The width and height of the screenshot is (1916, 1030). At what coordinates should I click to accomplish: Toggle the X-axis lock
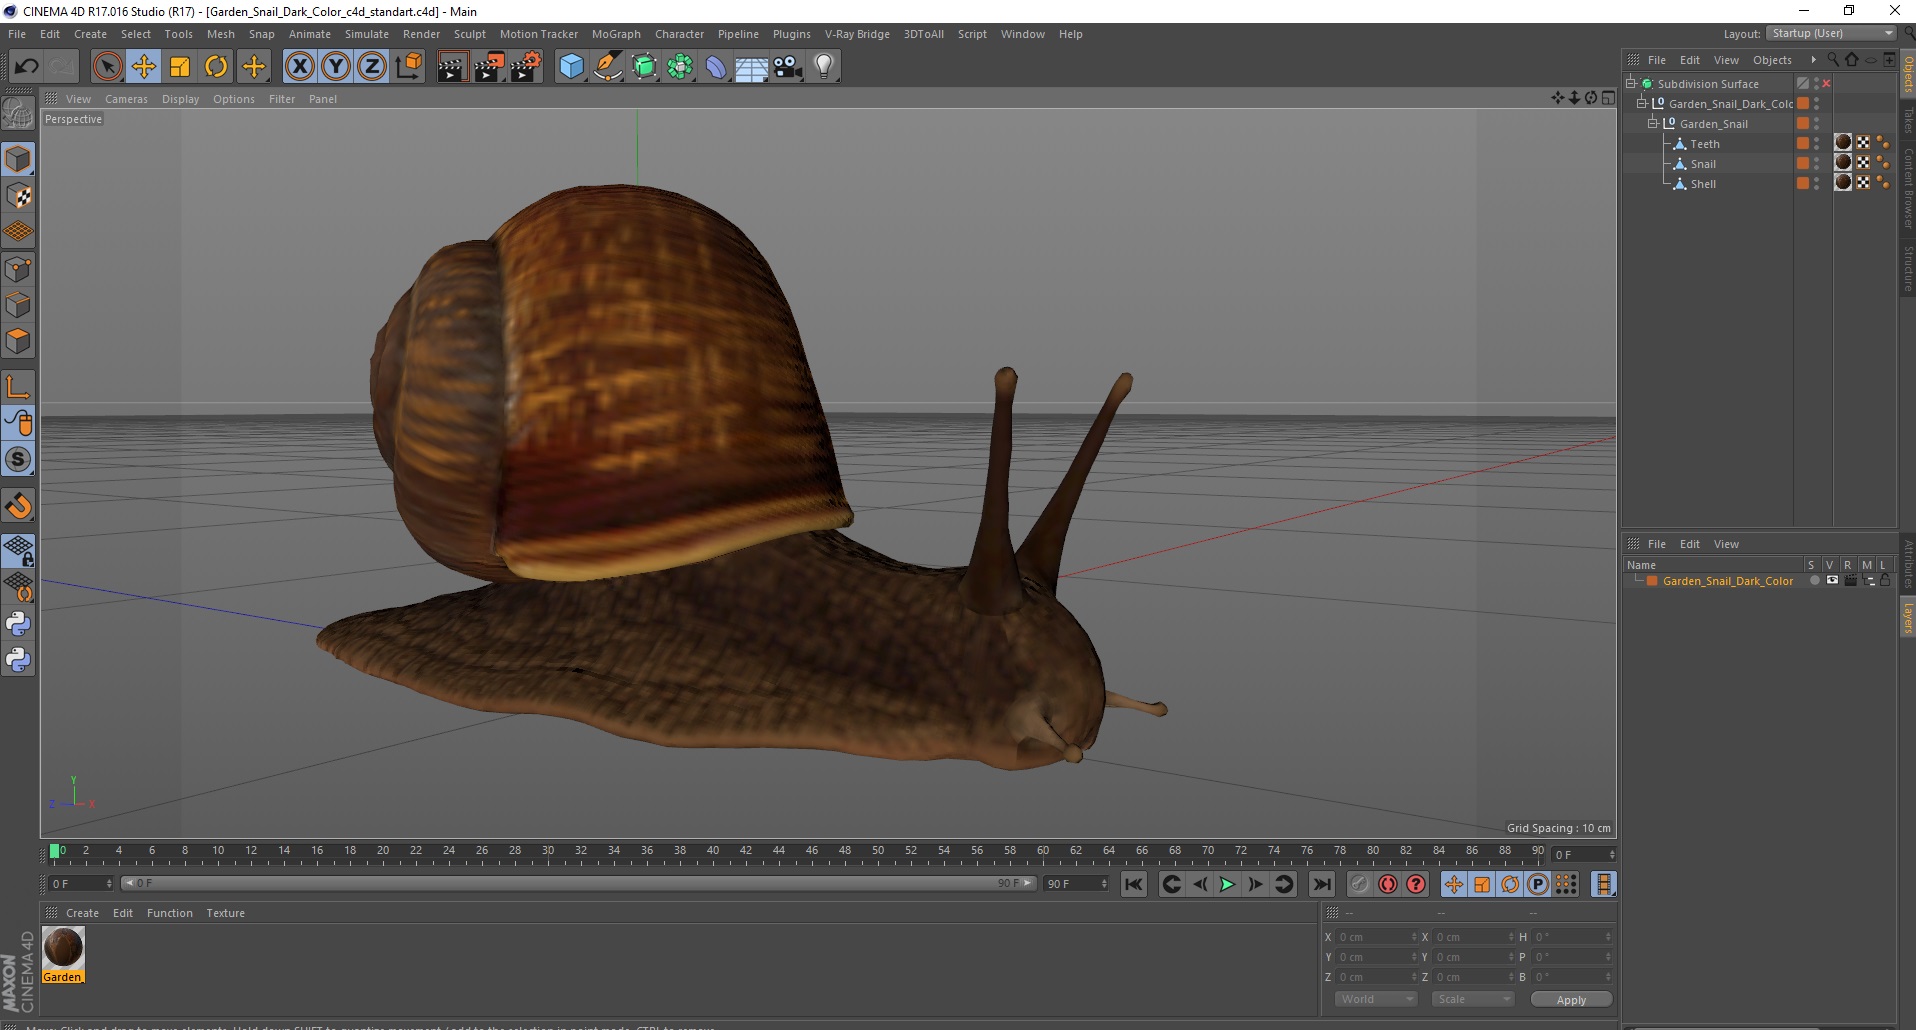299,67
